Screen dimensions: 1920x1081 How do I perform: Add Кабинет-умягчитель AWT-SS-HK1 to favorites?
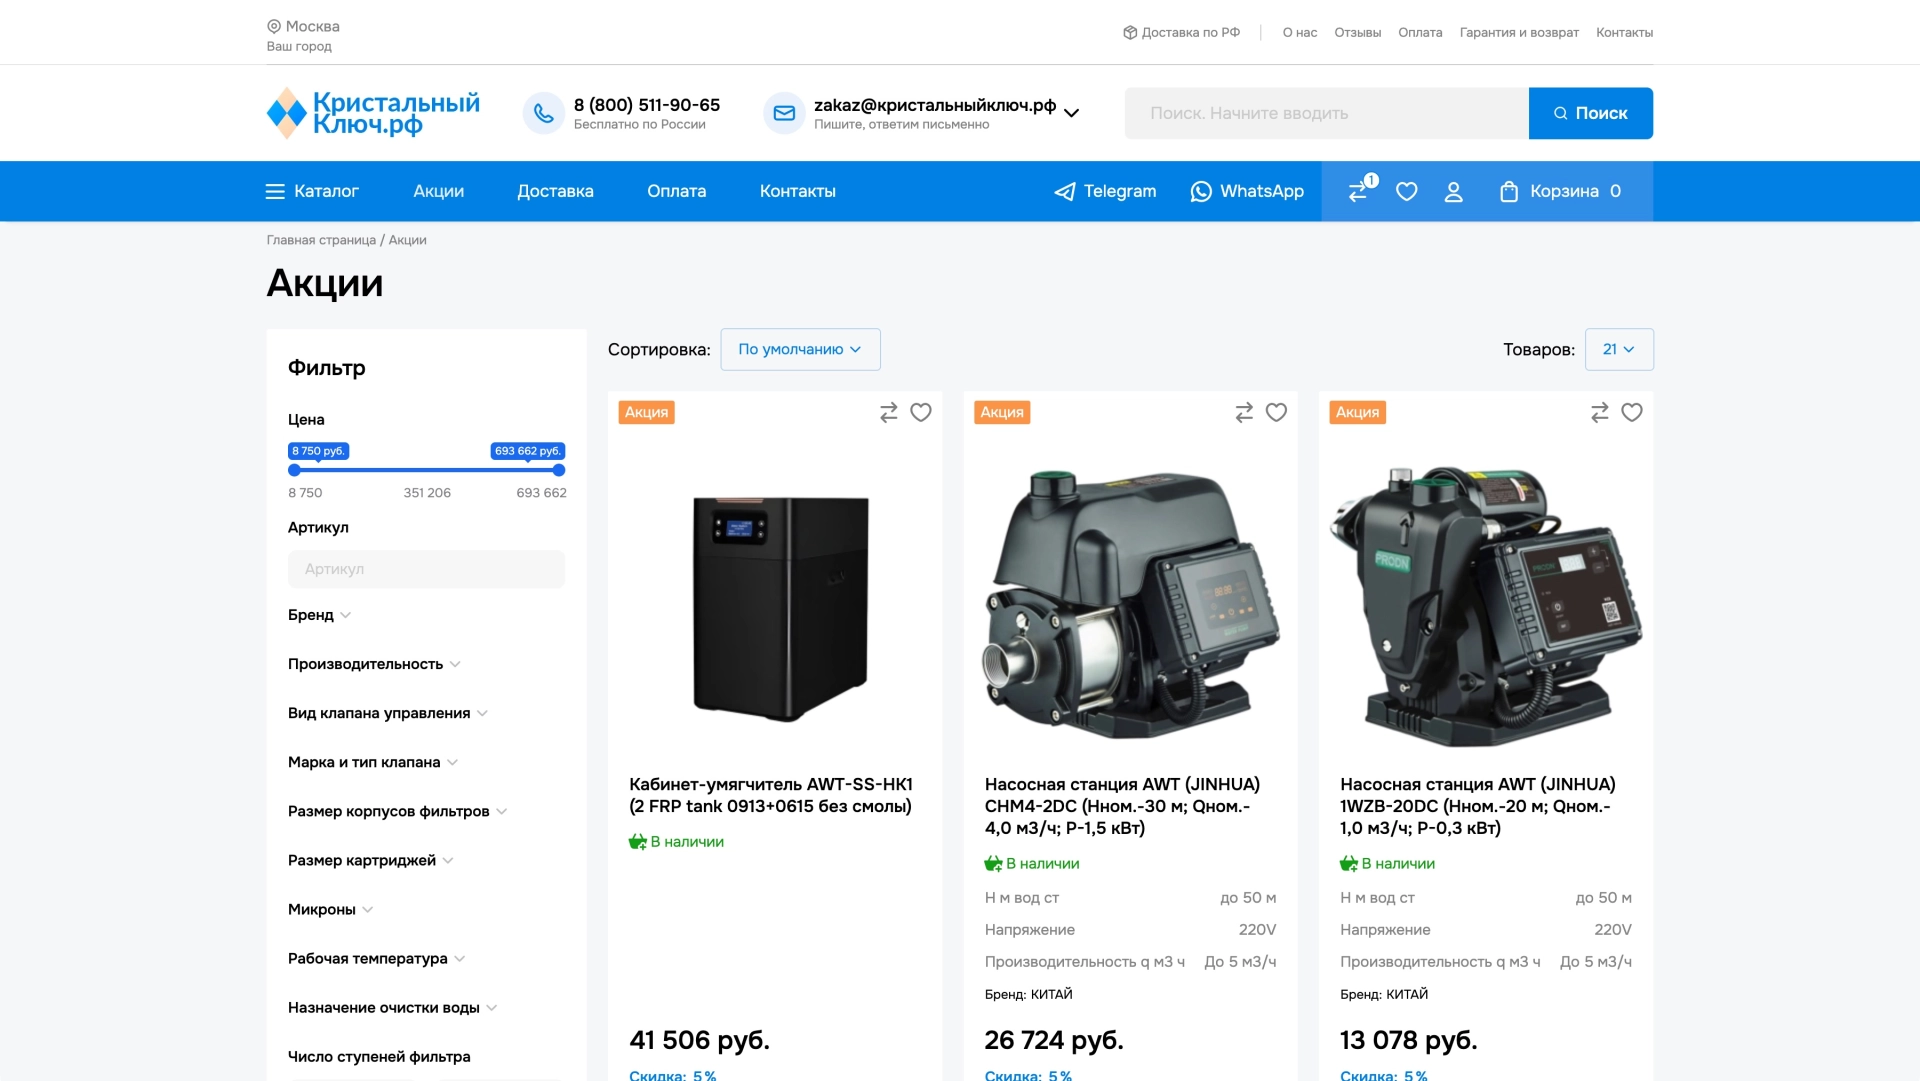[921, 412]
